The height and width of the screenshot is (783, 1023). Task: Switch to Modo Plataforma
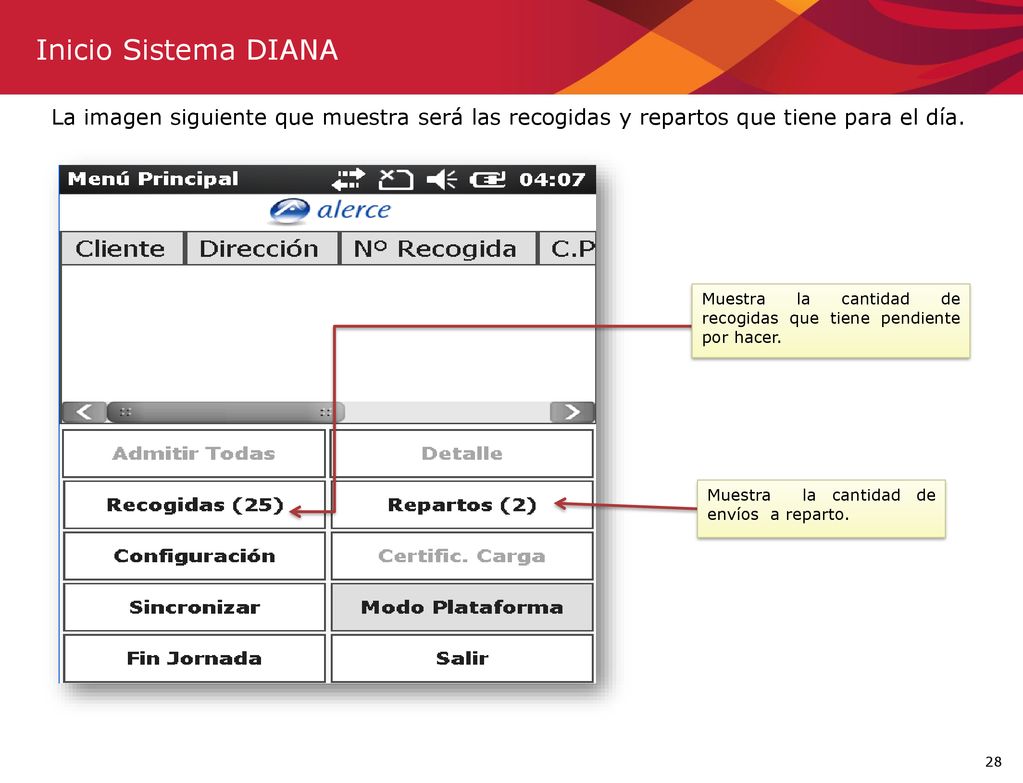click(x=462, y=607)
